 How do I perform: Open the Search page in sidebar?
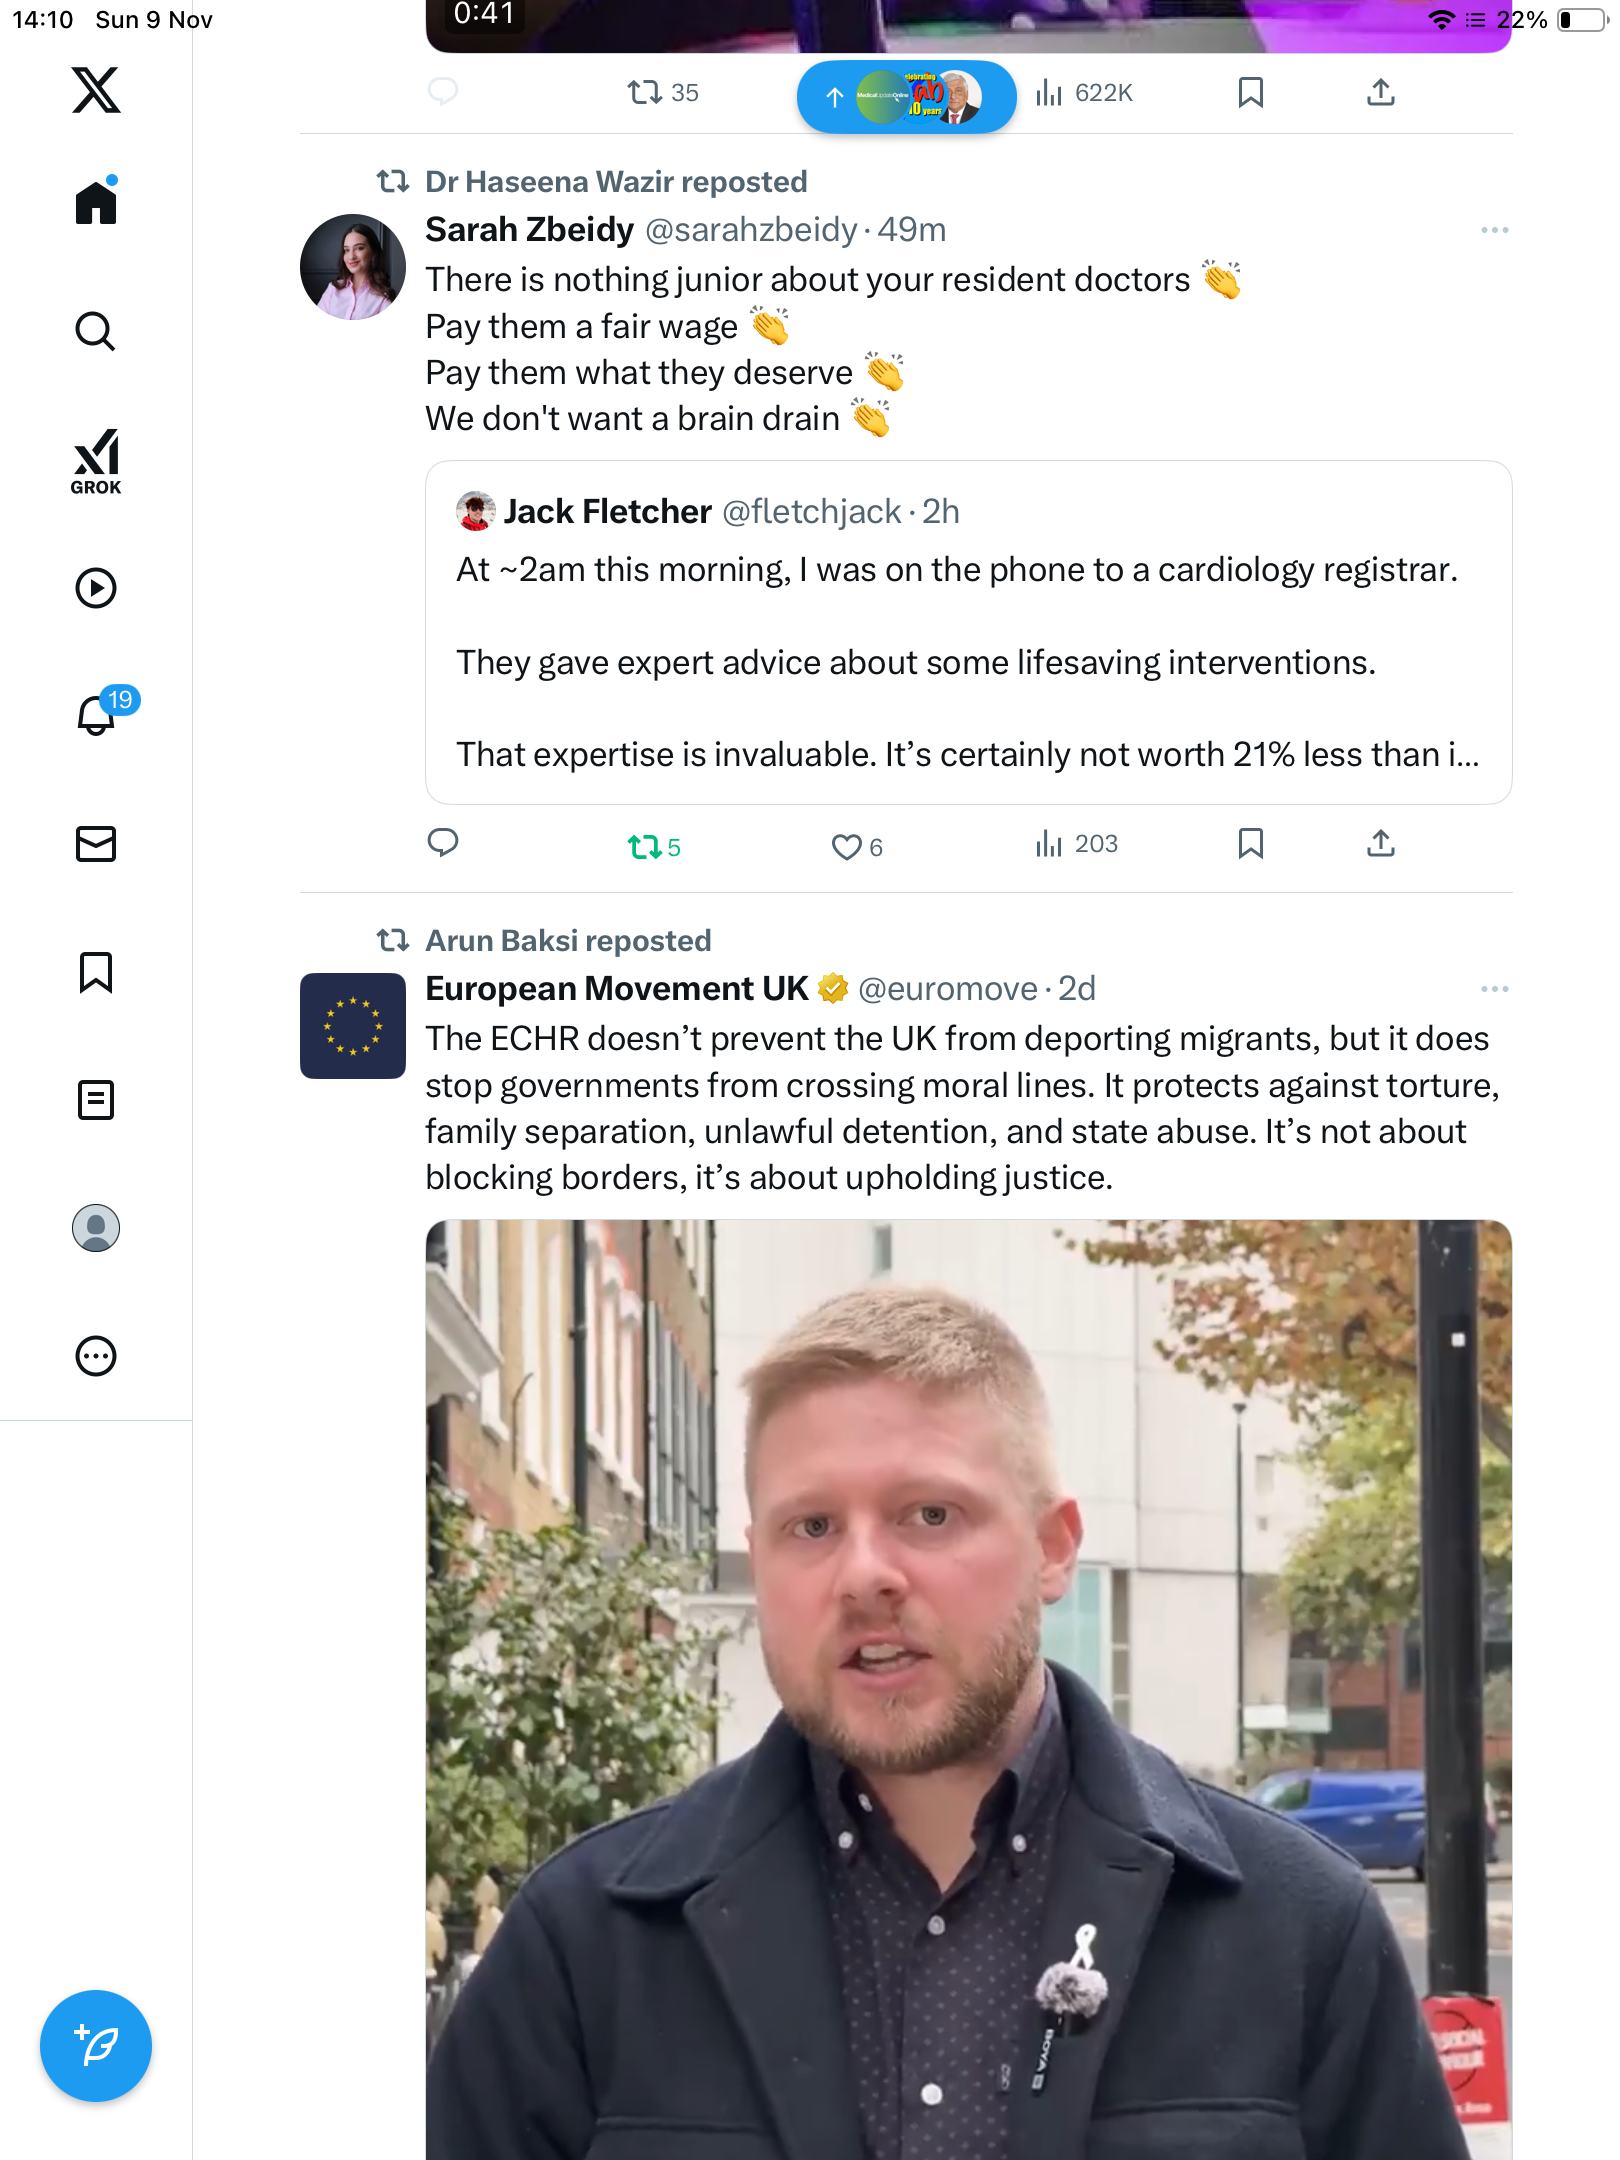(96, 331)
